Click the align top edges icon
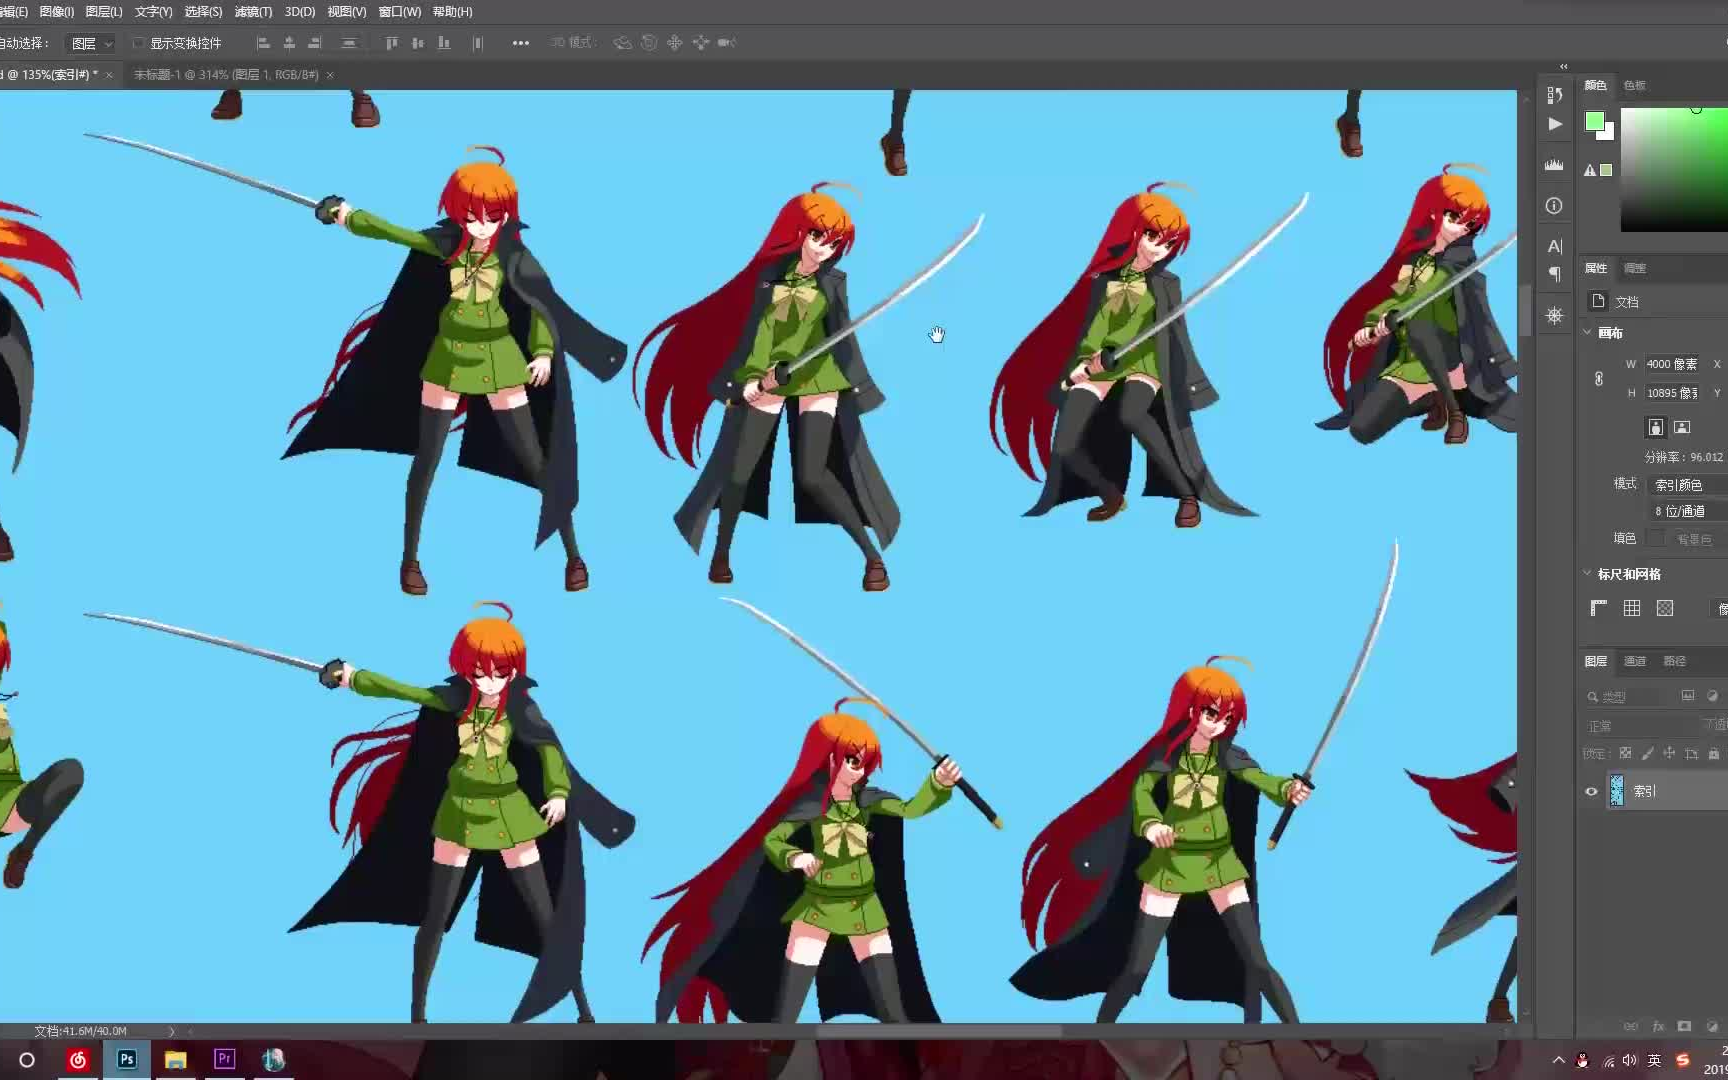Viewport: 1728px width, 1080px height. [x=392, y=43]
